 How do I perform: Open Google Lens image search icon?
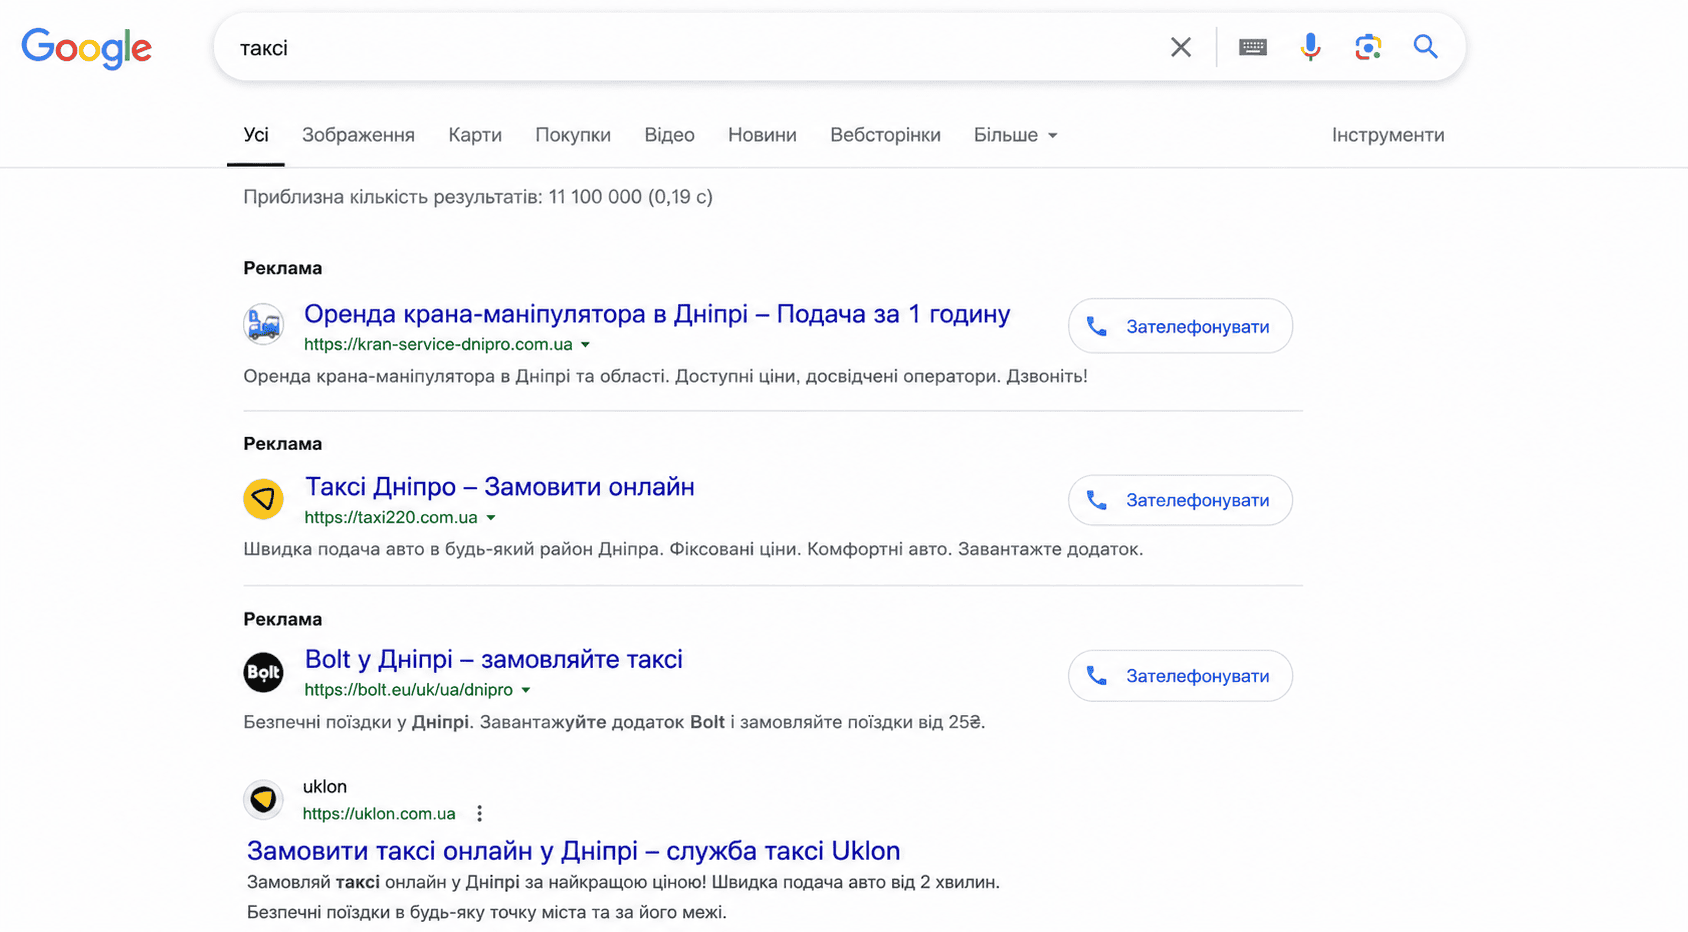pyautogui.click(x=1368, y=47)
